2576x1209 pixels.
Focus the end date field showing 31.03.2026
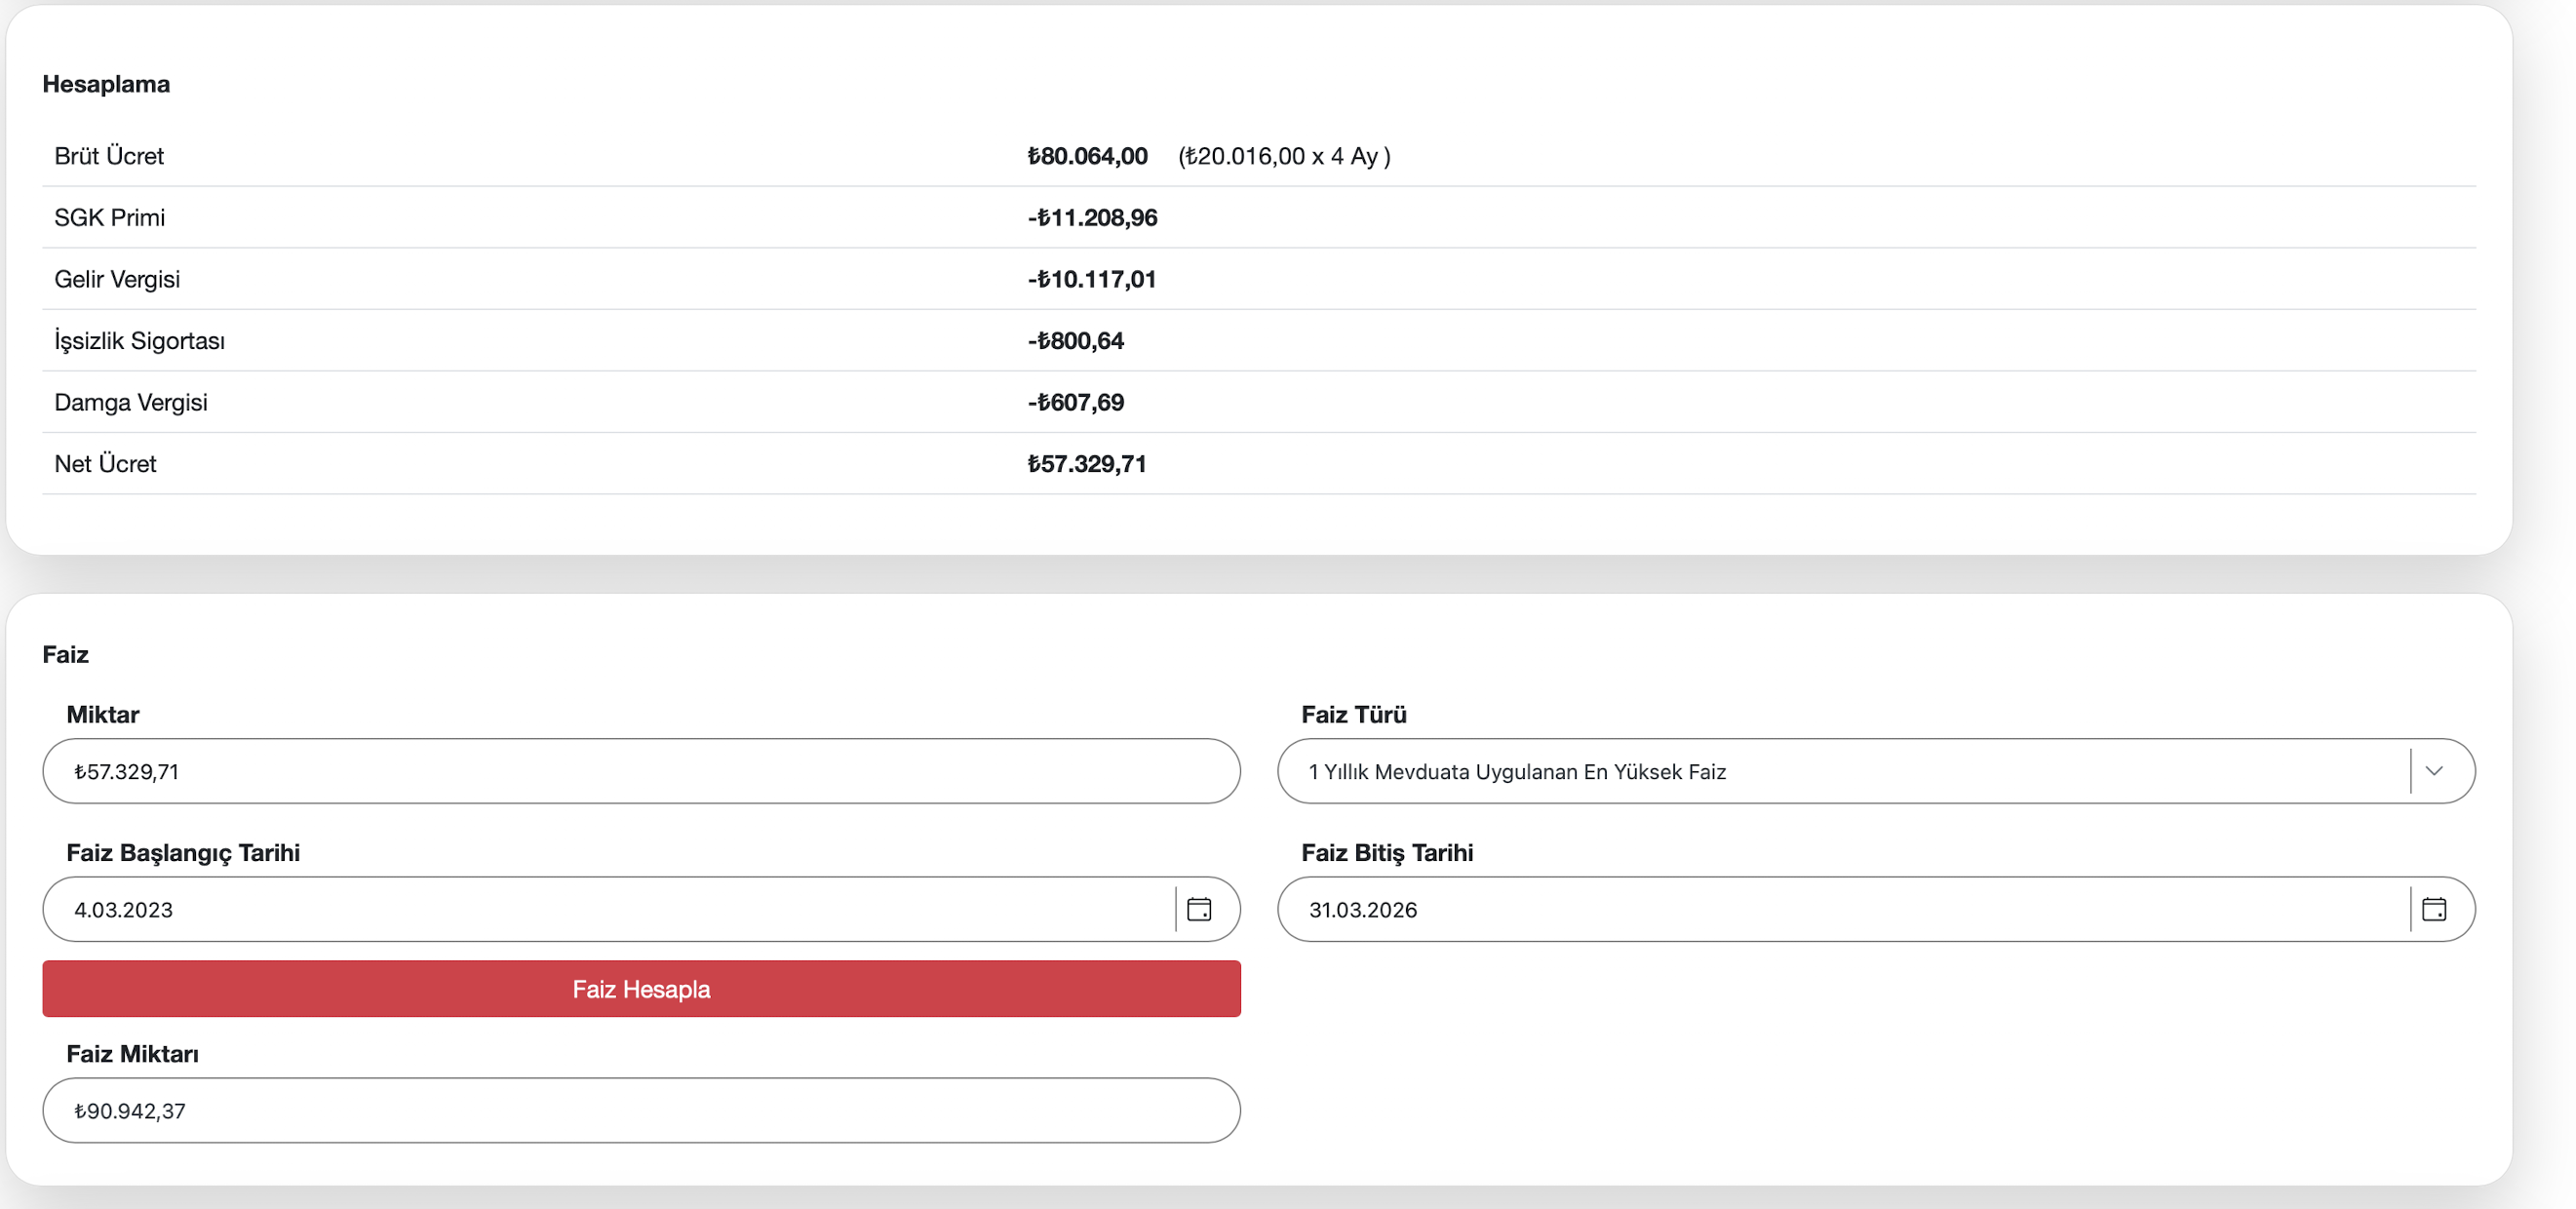point(1840,909)
